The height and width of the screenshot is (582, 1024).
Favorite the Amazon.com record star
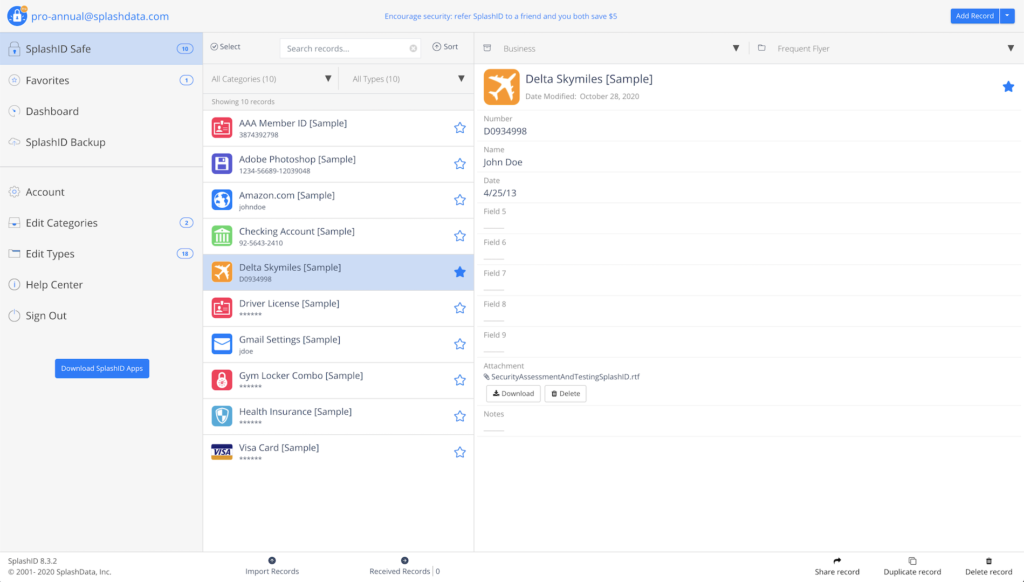(460, 200)
